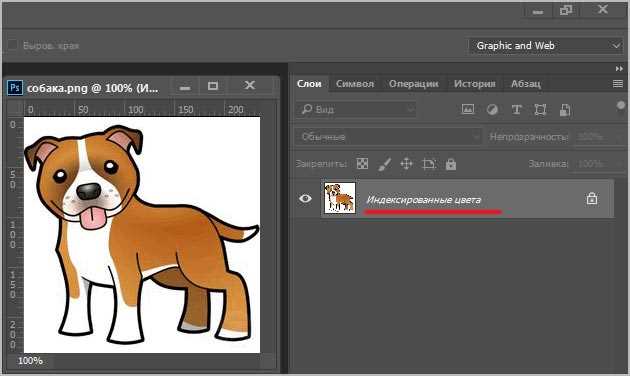Collapse the panel with double-arrow icon
Screen dimensions: 630x376
point(619,69)
